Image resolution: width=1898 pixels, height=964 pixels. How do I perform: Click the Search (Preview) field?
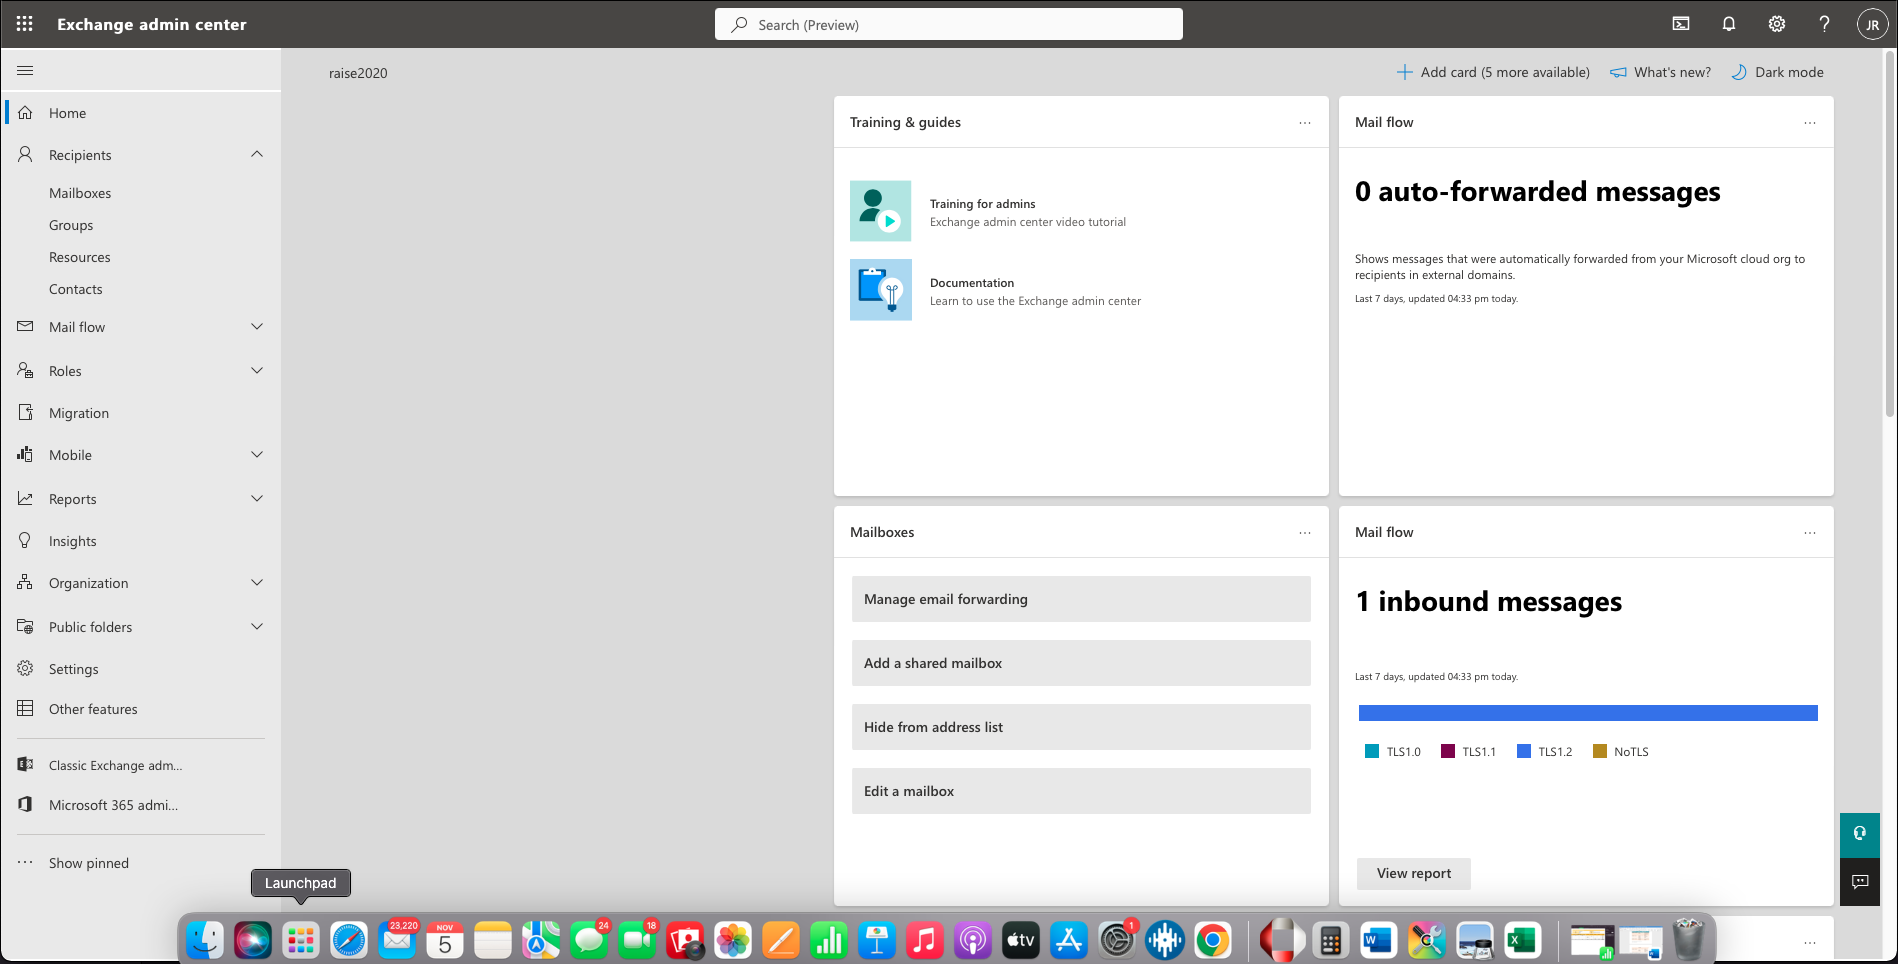[948, 25]
